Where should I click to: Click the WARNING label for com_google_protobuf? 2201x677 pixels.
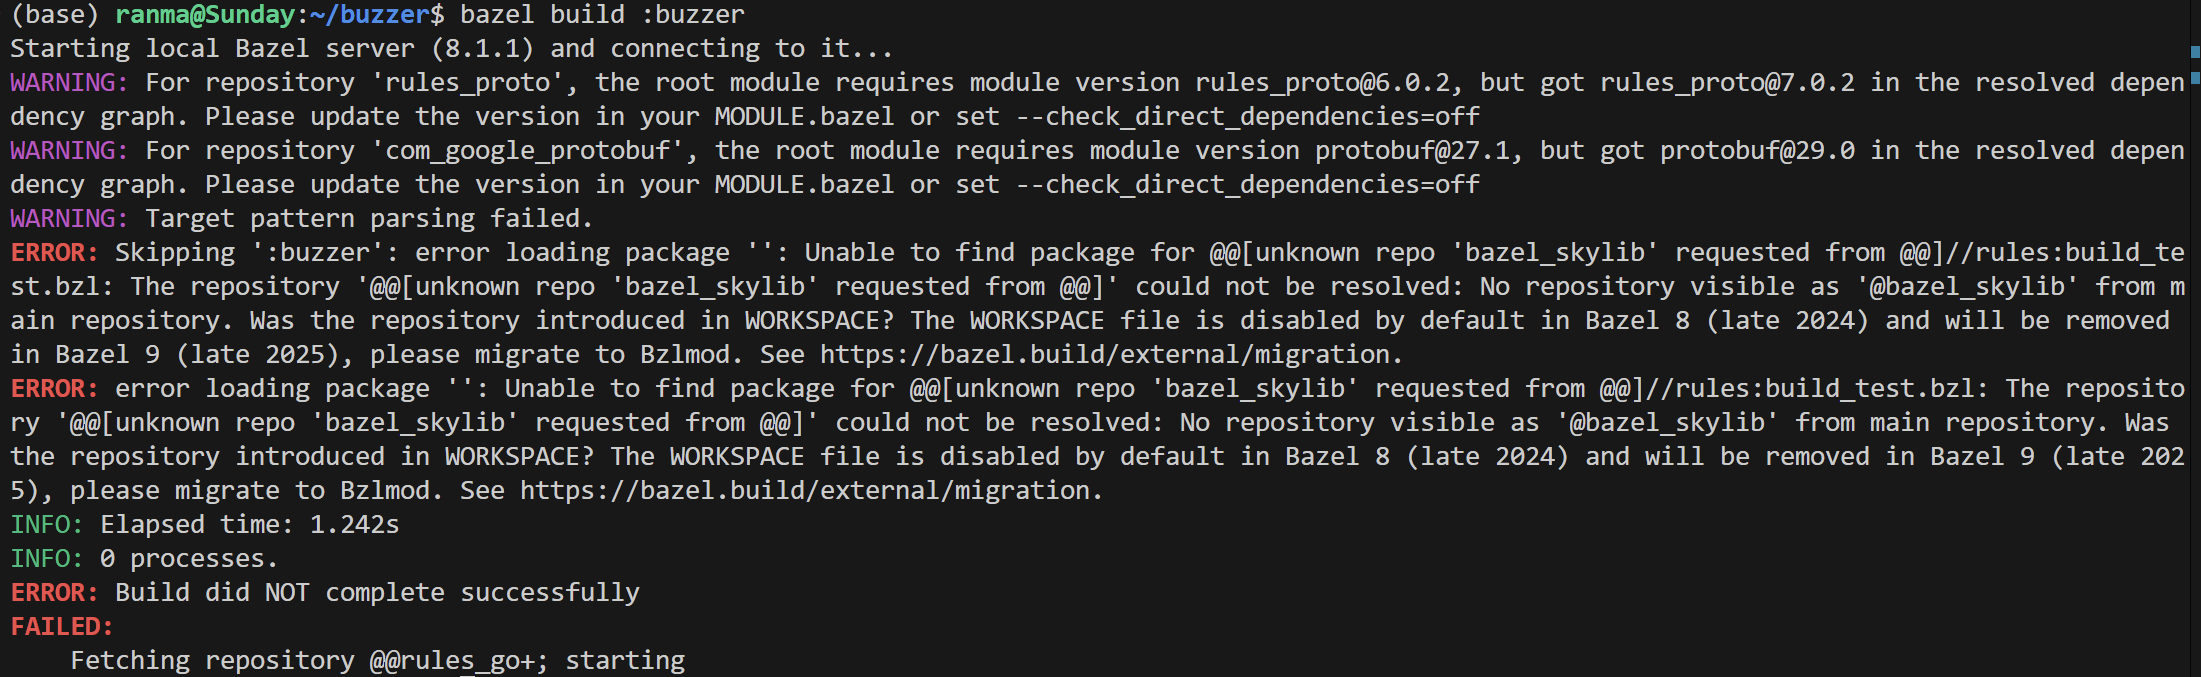click(x=69, y=151)
